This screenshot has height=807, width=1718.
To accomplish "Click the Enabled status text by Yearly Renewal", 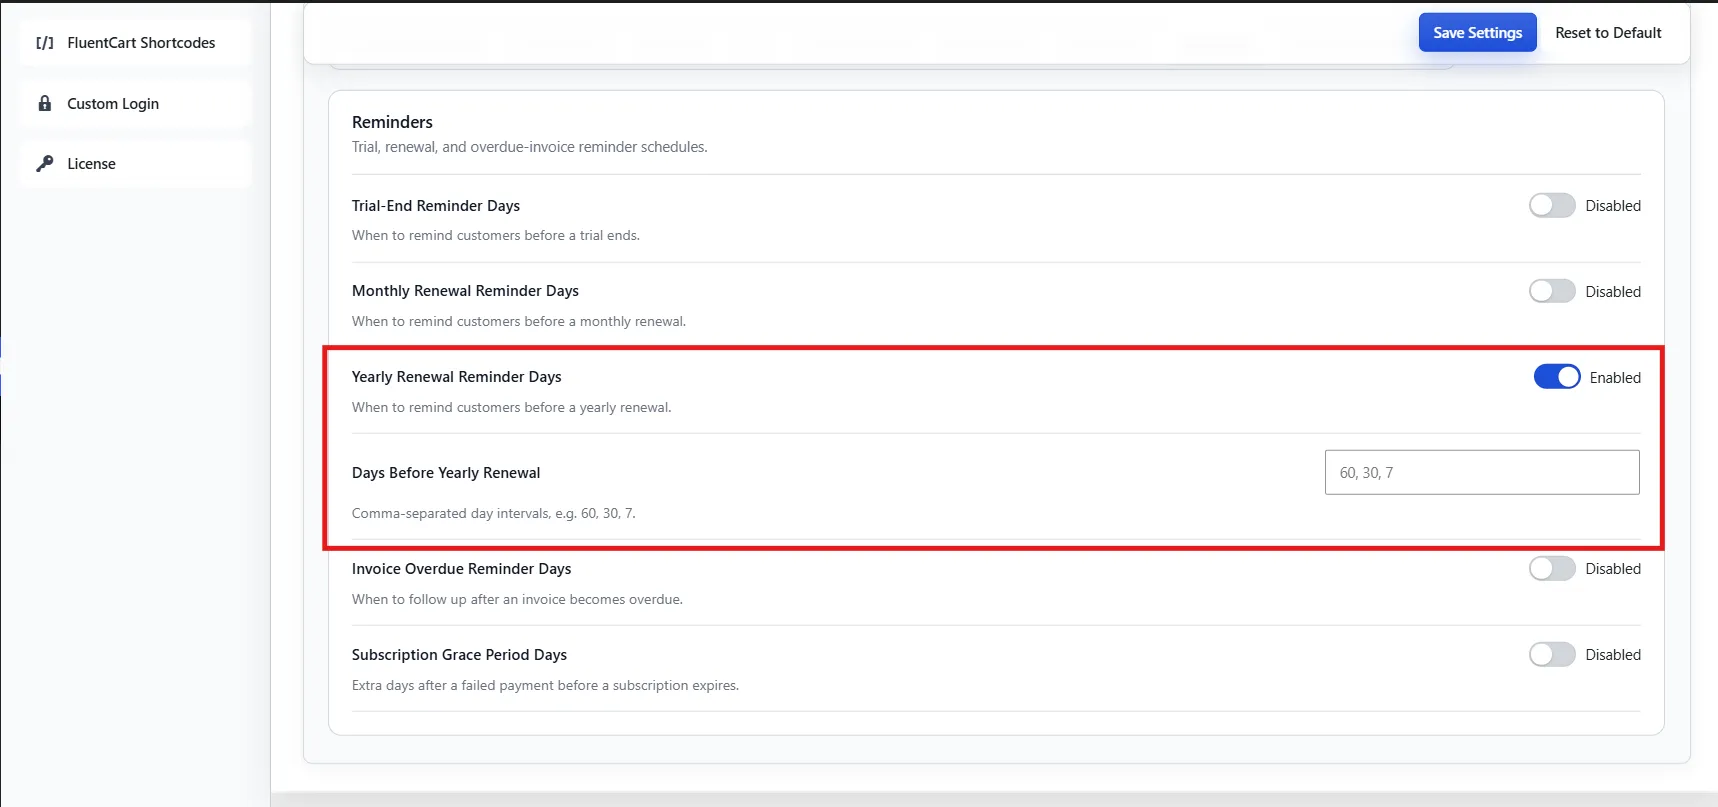I will [1615, 378].
